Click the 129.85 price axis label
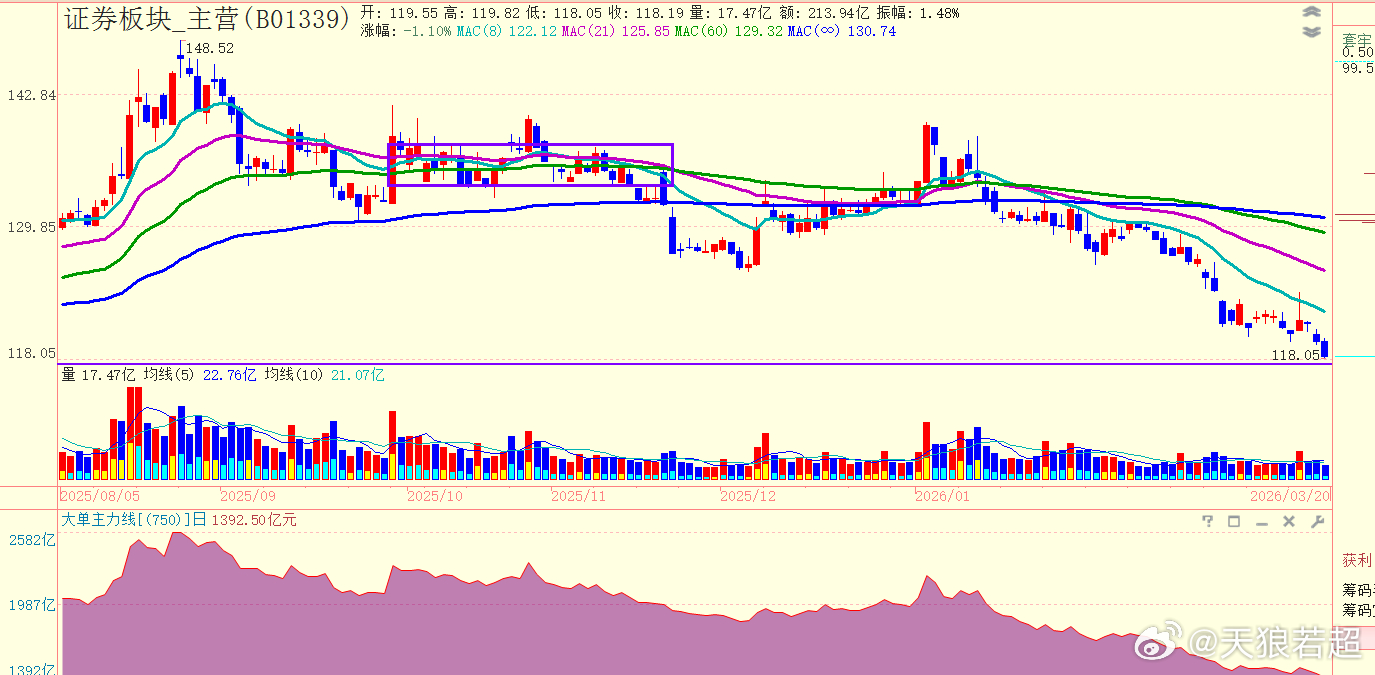The image size is (1375, 675). (31, 227)
